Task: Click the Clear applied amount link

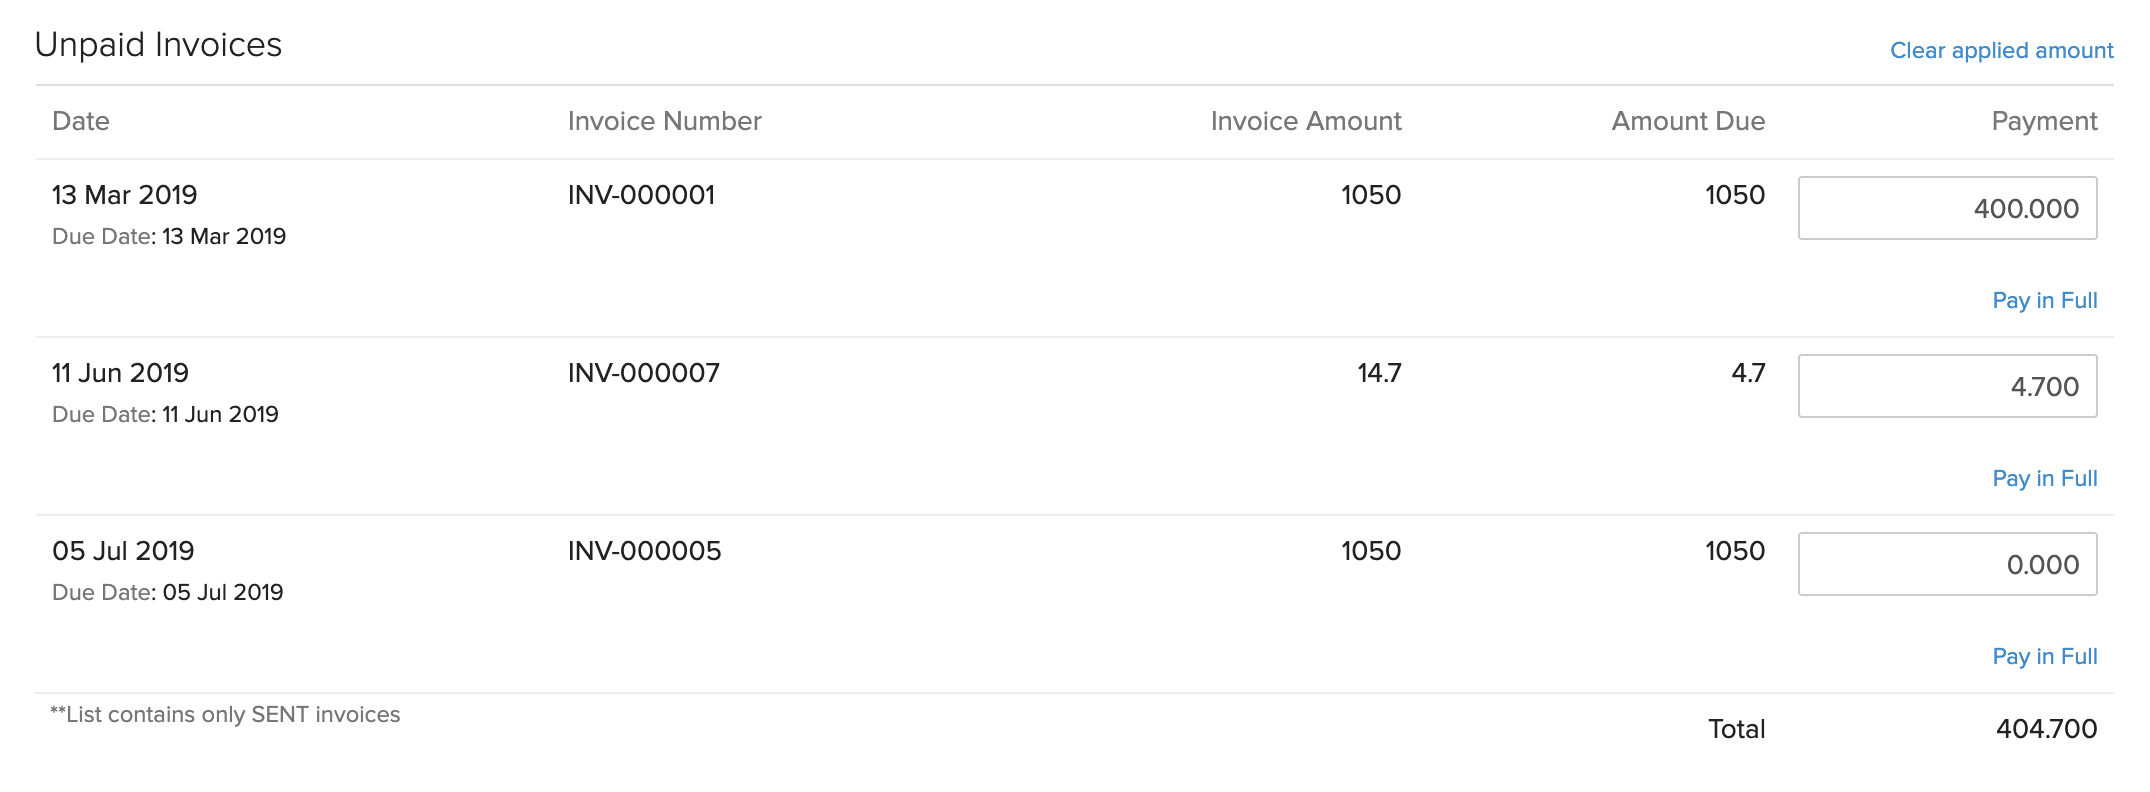Action: (x=2001, y=50)
